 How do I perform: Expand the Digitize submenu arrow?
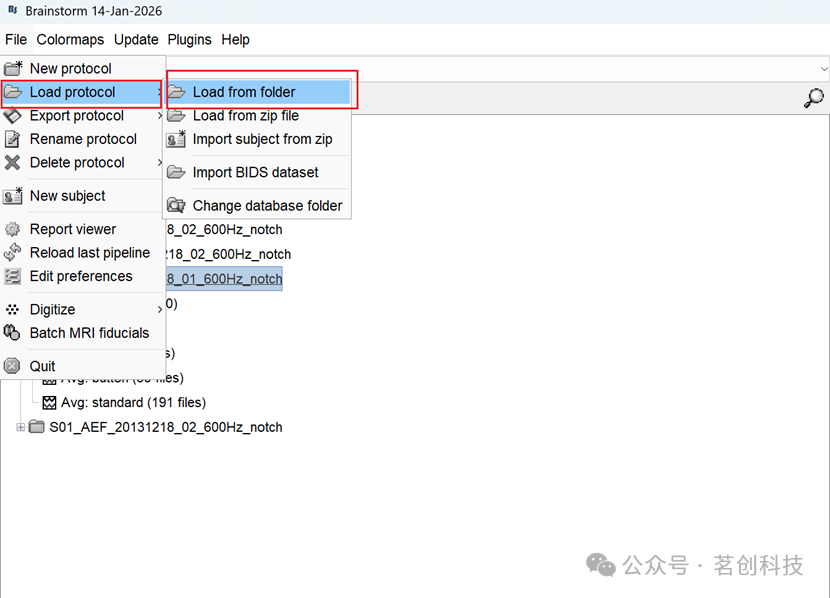click(x=159, y=310)
